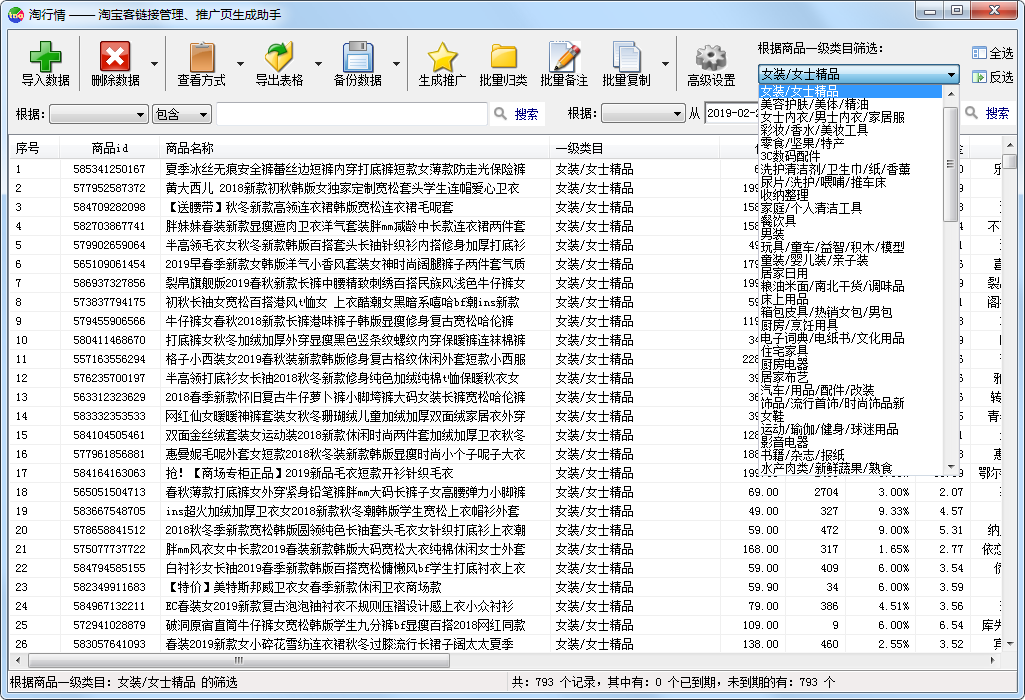Click the 批量归类 folder icon
The image size is (1025, 700).
coord(503,64)
